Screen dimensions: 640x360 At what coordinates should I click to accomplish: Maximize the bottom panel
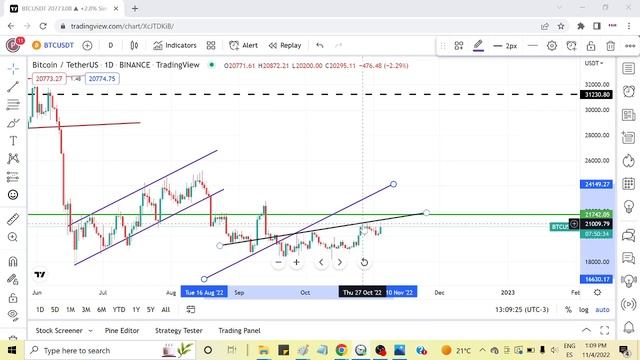[604, 330]
